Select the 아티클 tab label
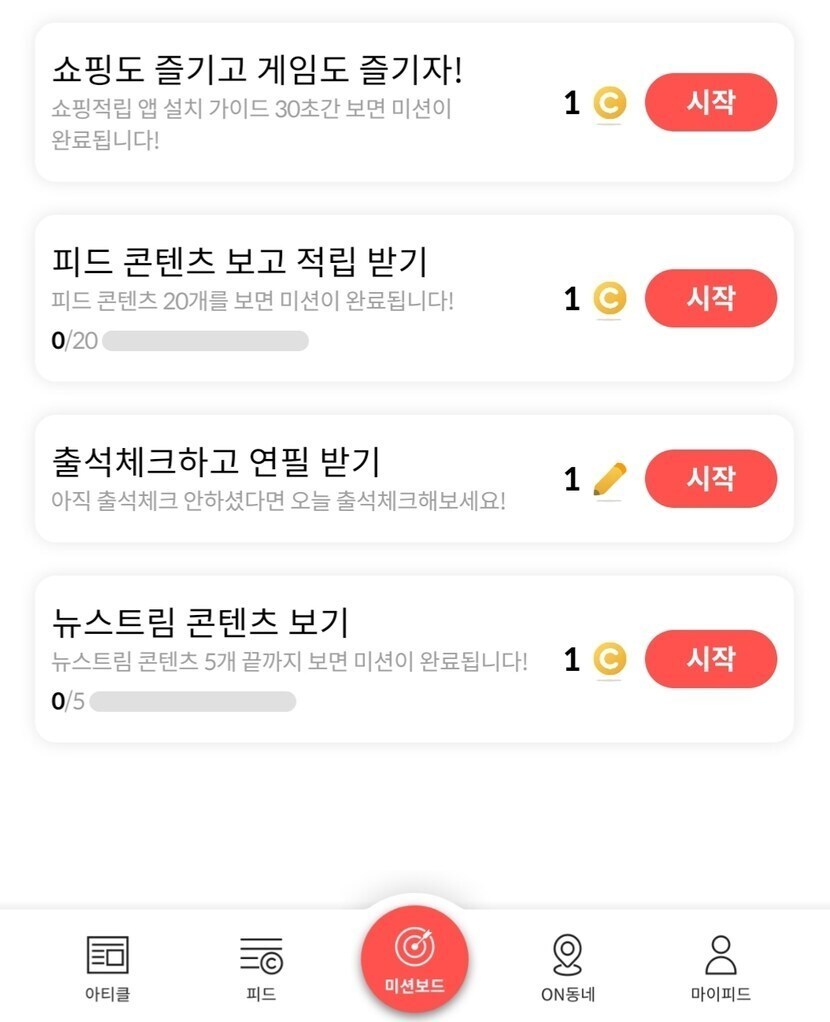This screenshot has width=830, height=1022. point(107,995)
